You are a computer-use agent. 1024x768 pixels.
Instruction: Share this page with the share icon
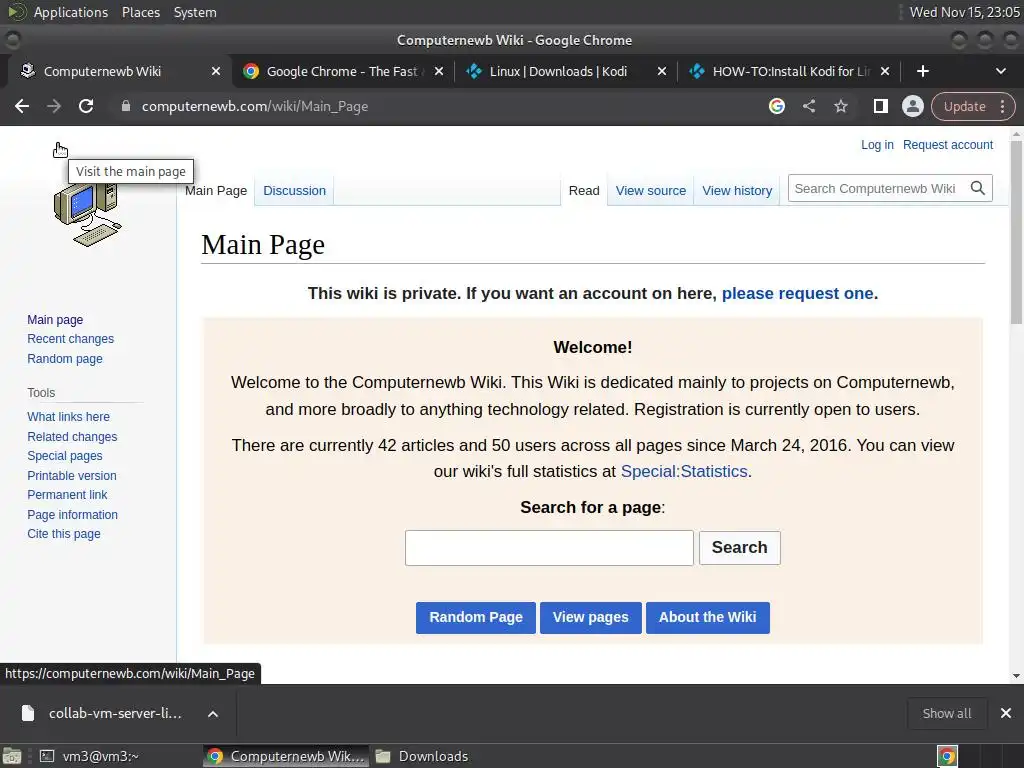808,106
